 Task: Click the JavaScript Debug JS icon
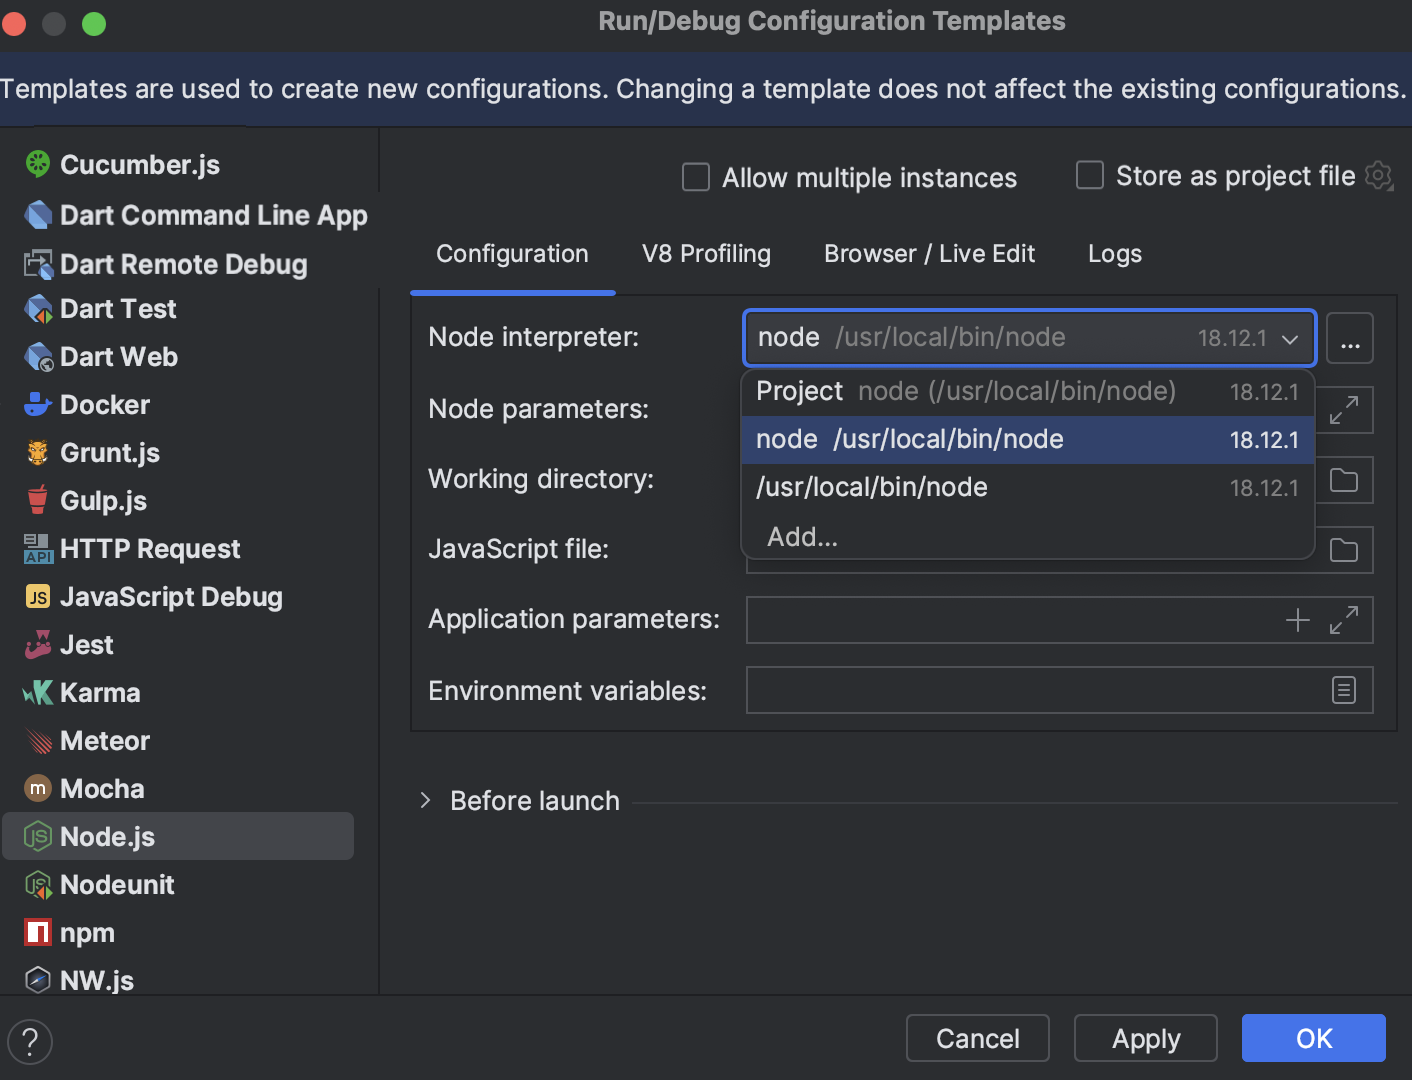coord(38,597)
